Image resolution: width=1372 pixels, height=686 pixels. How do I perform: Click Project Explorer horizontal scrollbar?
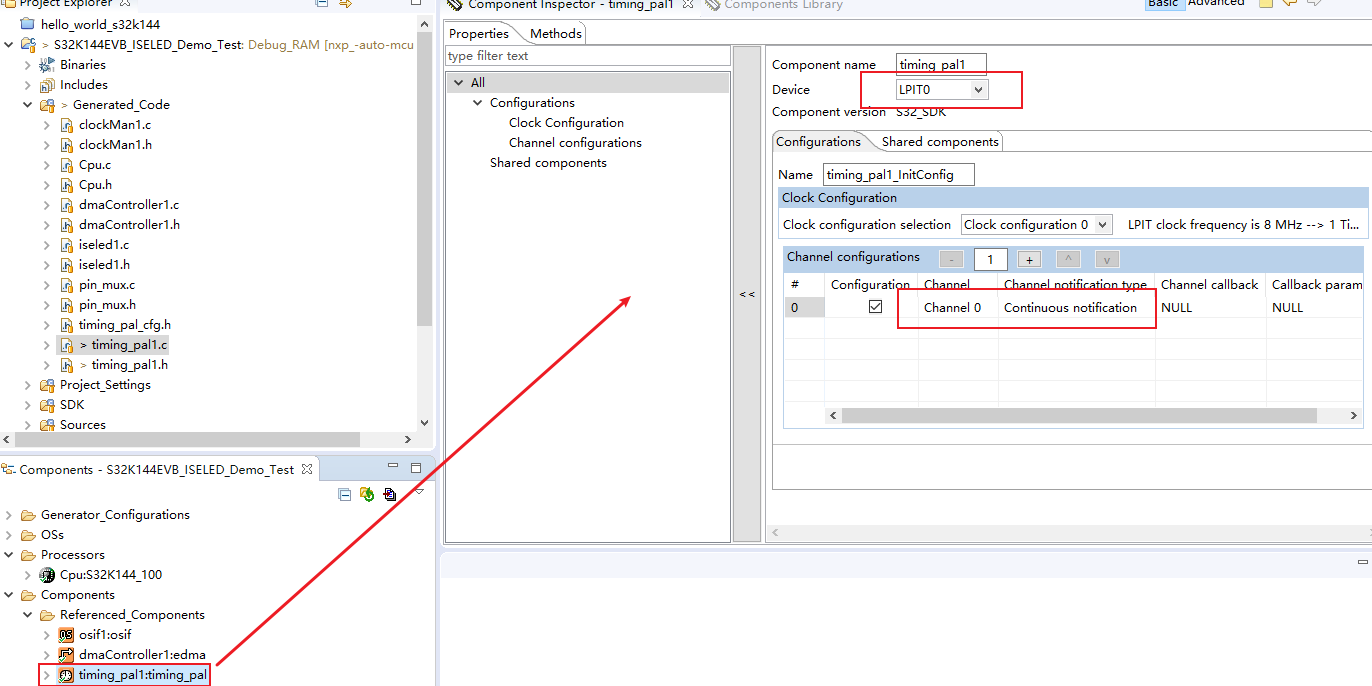tap(188, 439)
